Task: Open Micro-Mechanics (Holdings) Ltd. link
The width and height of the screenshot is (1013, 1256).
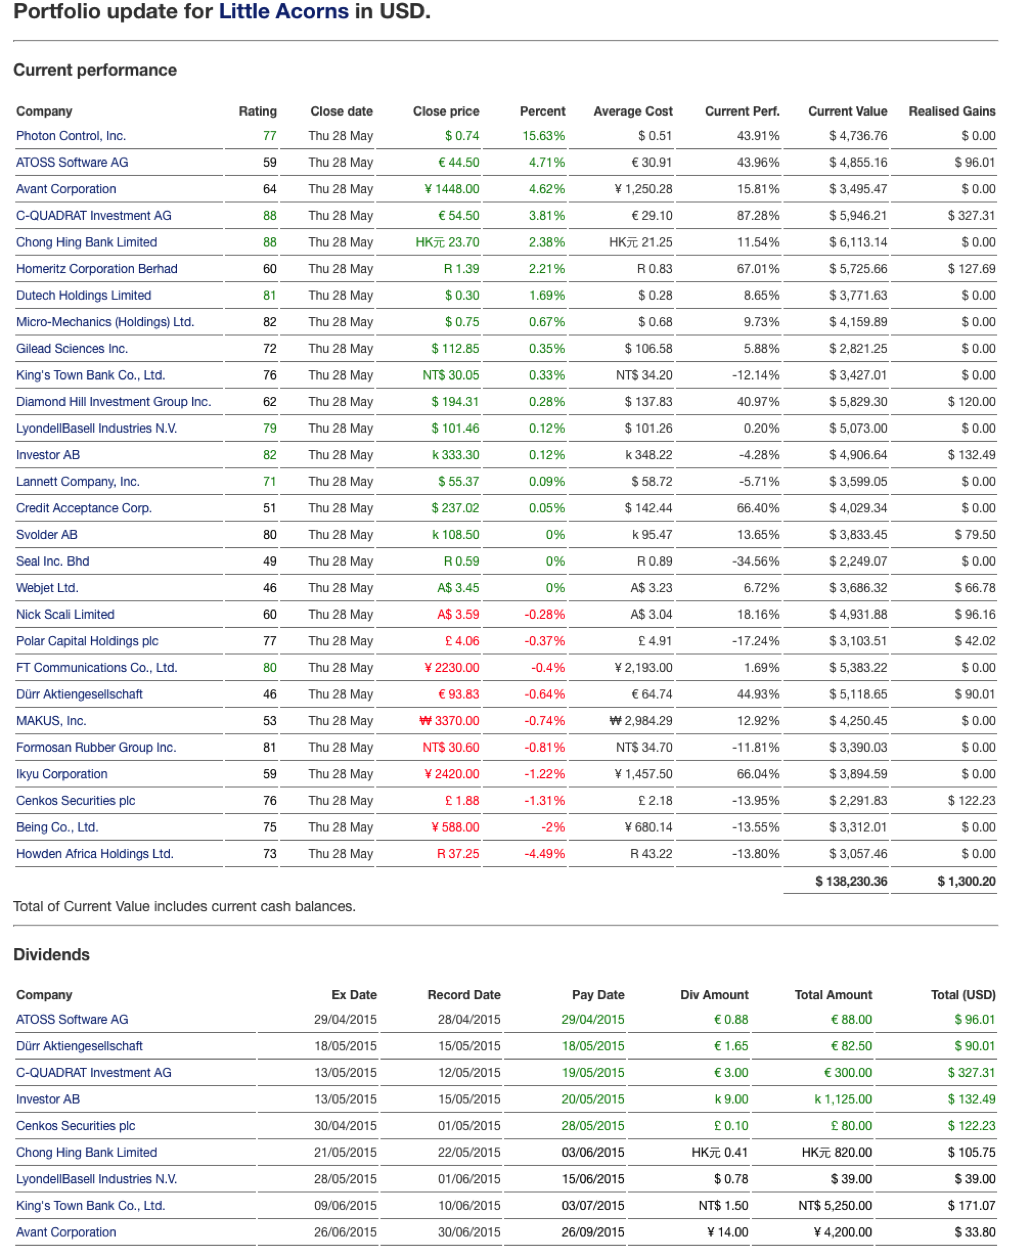Action: click(105, 322)
